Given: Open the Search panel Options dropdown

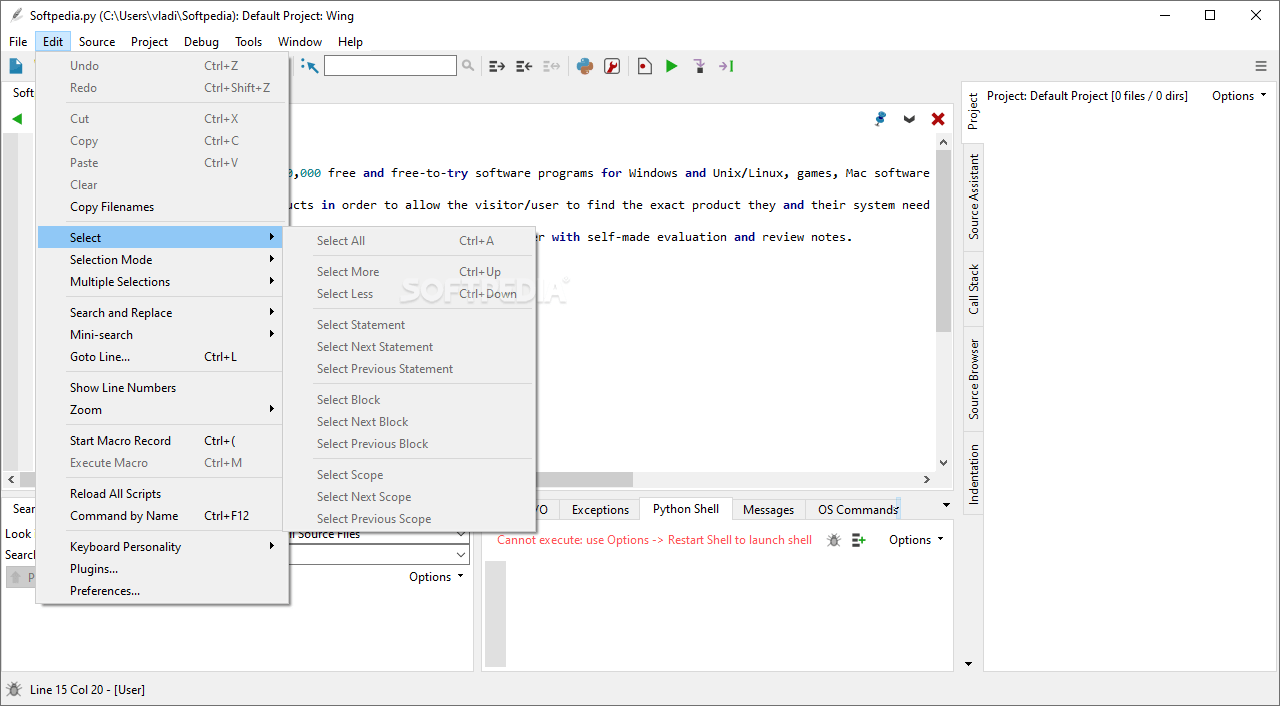Looking at the screenshot, I should pyautogui.click(x=436, y=577).
